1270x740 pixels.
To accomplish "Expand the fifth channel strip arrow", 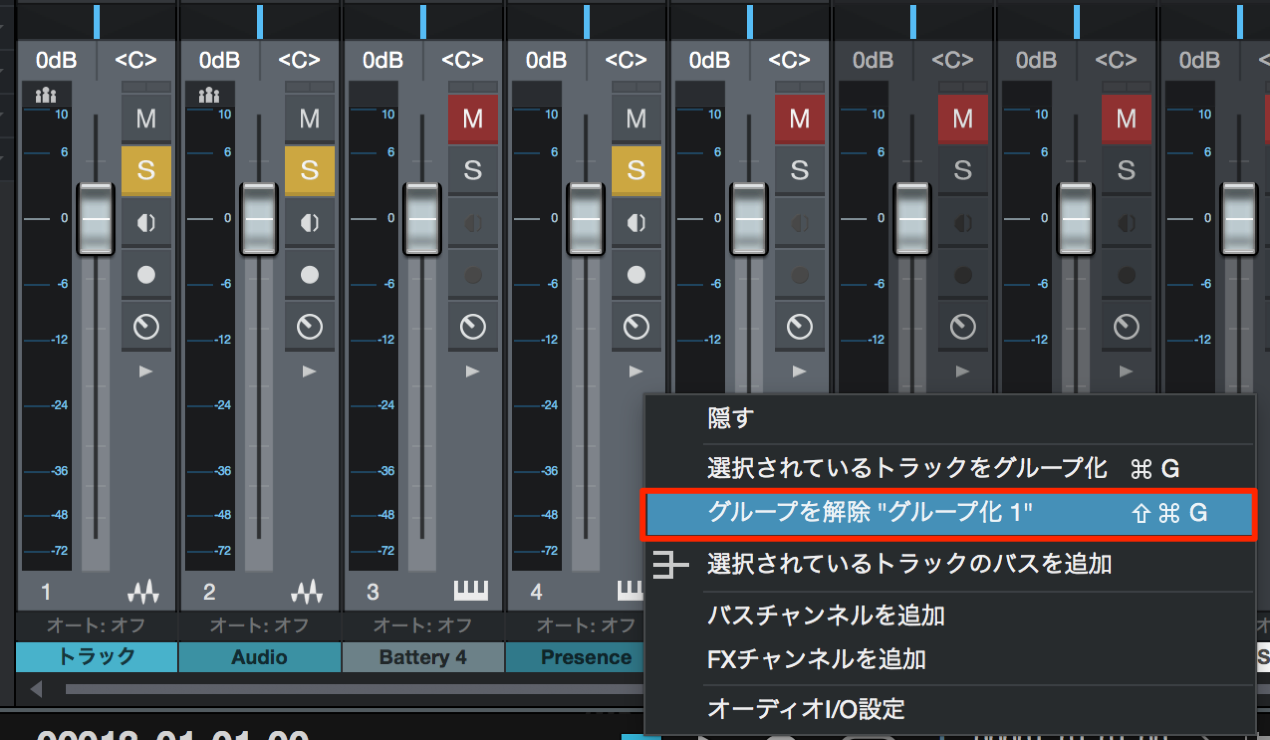I will 799,371.
